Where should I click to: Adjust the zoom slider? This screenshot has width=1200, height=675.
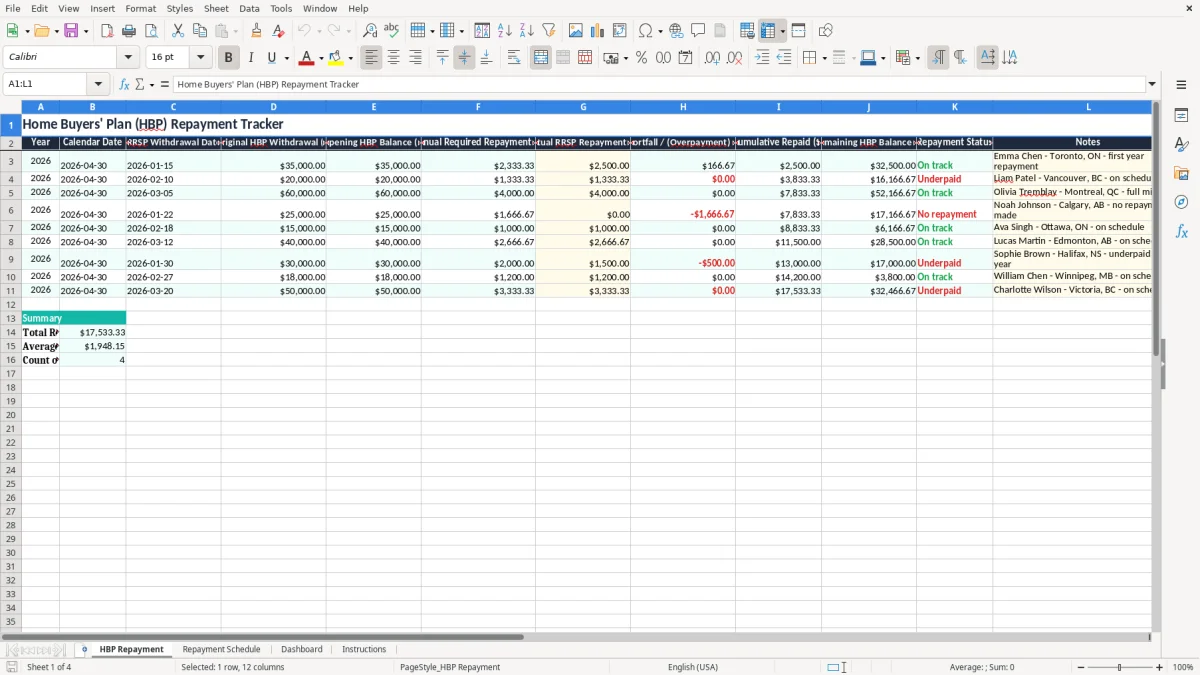(x=1119, y=667)
